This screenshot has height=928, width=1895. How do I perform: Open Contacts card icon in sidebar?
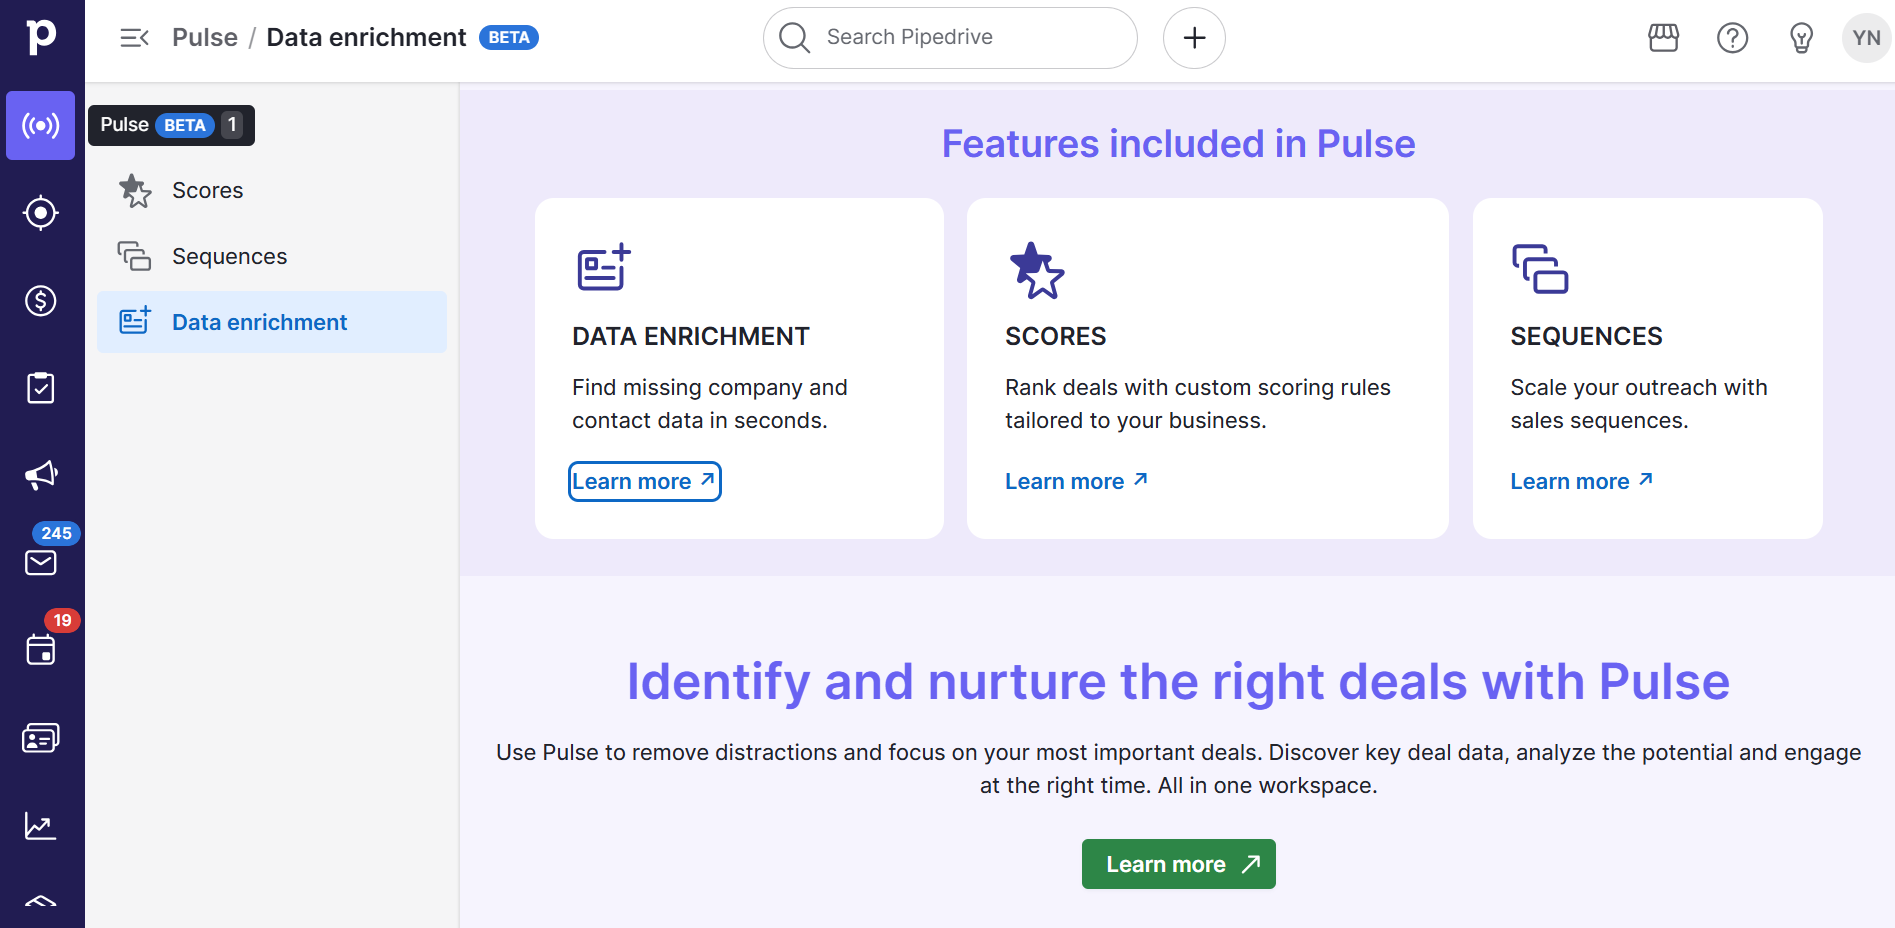41,738
